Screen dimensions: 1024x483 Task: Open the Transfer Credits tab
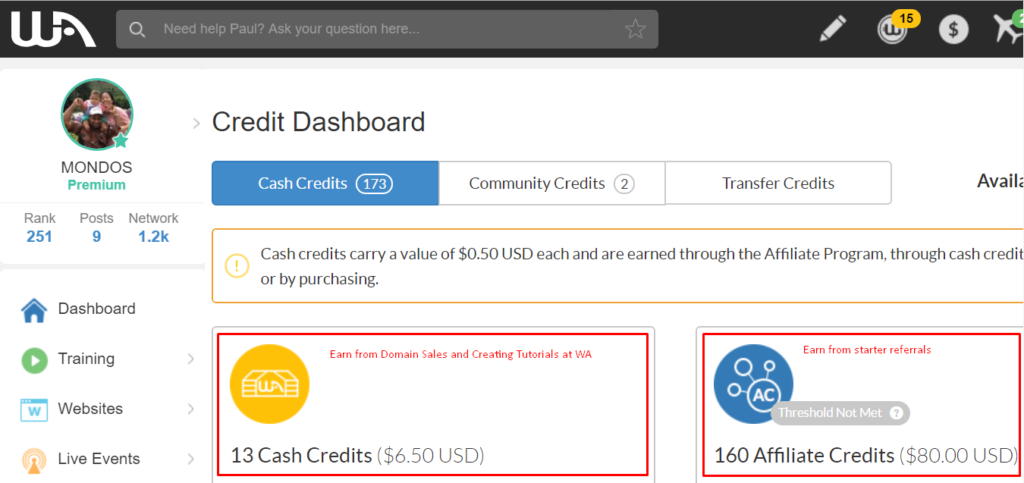[x=778, y=183]
